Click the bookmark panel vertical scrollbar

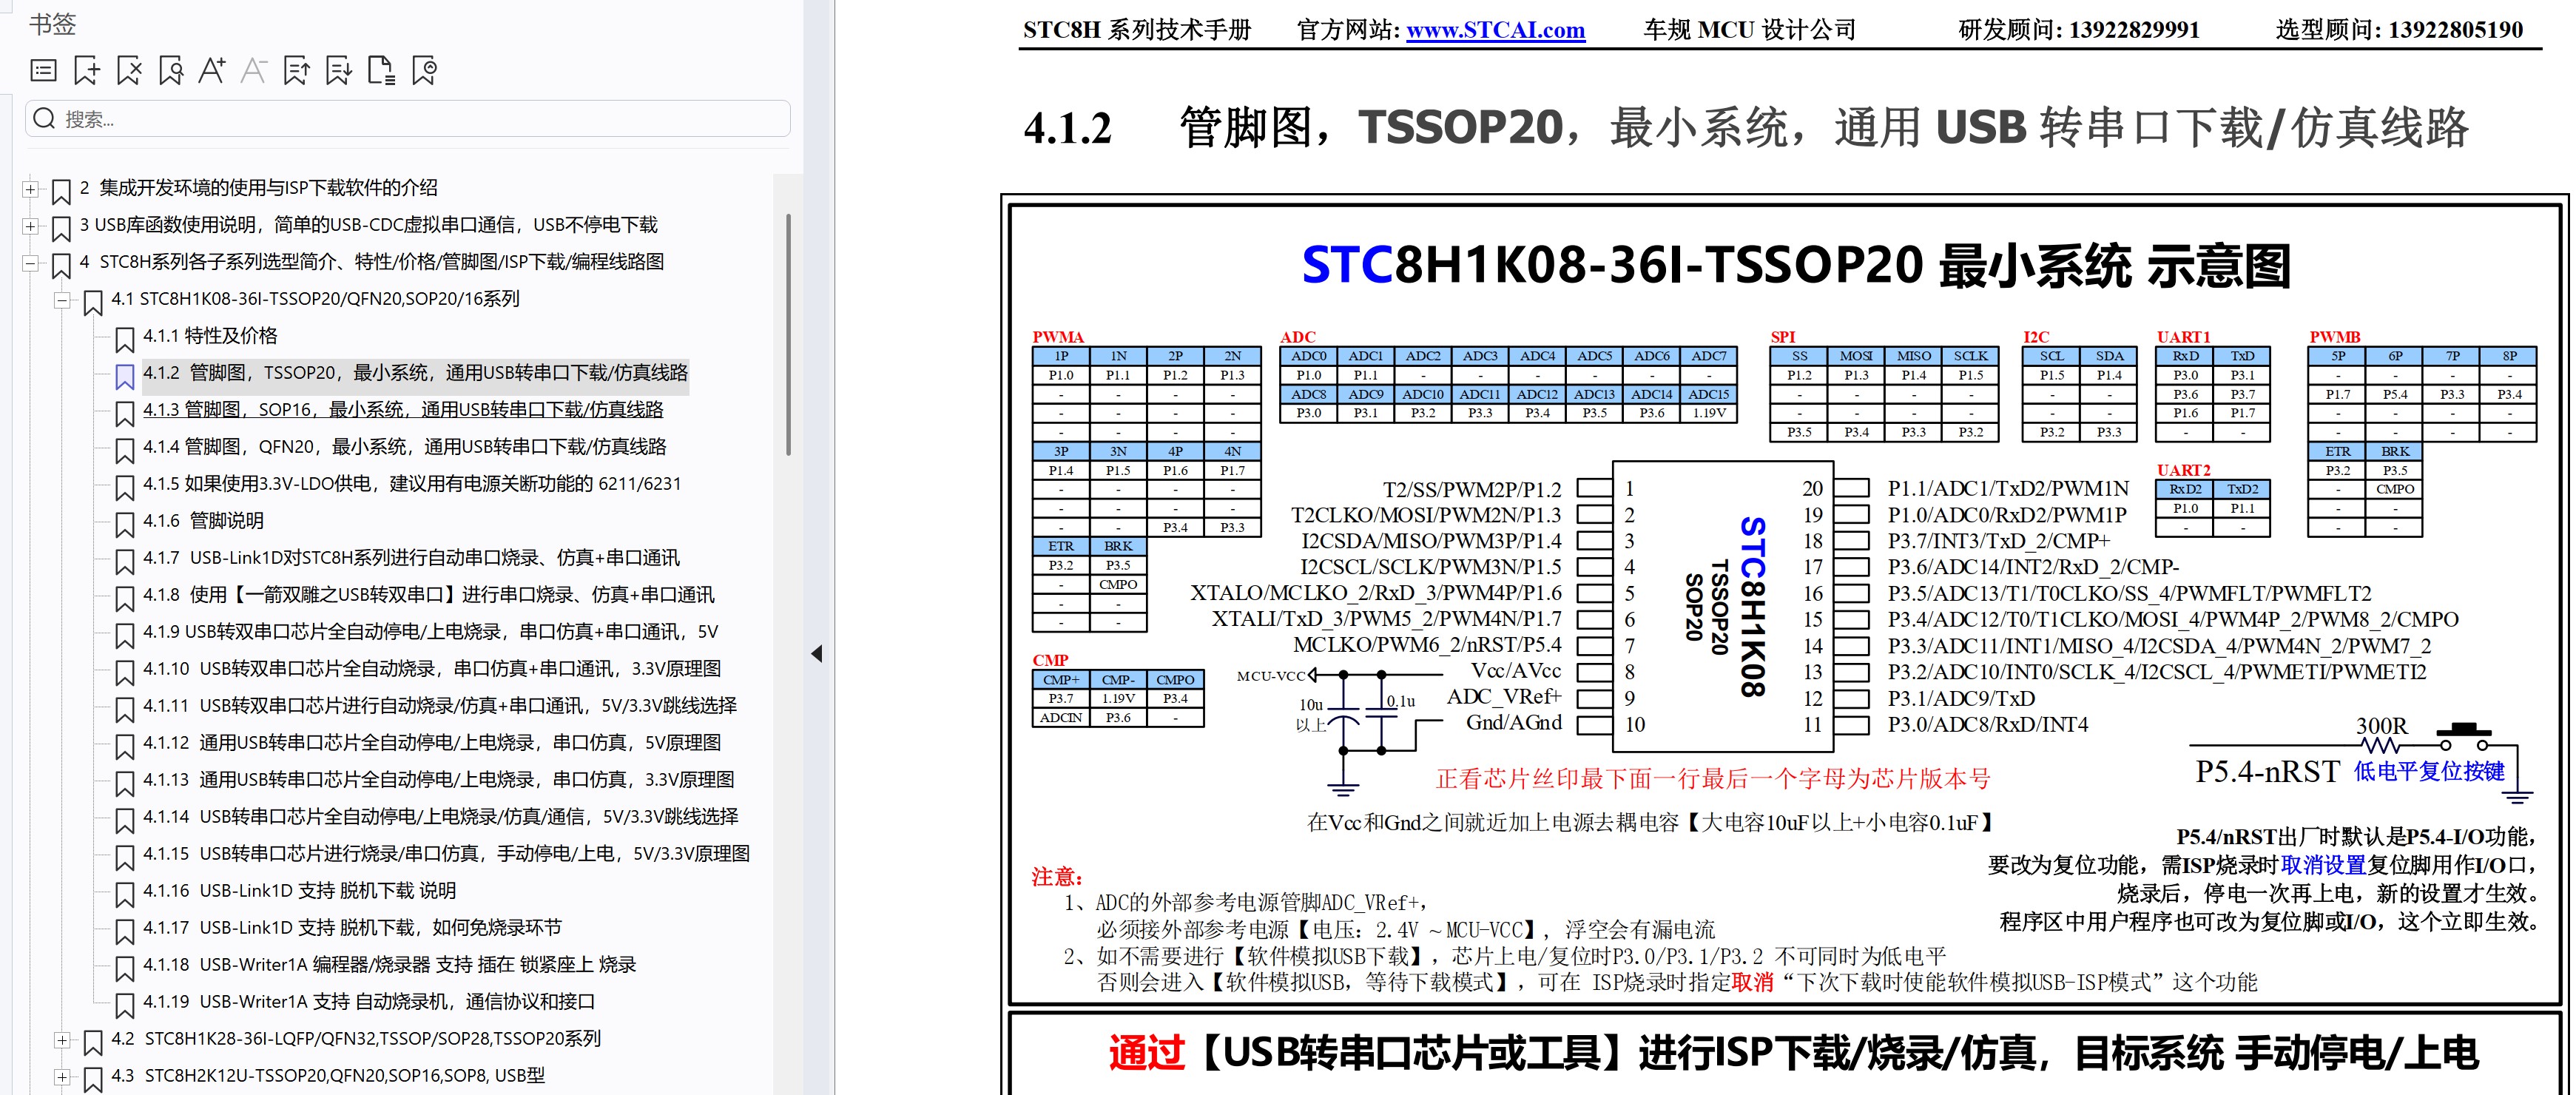pyautogui.click(x=788, y=335)
